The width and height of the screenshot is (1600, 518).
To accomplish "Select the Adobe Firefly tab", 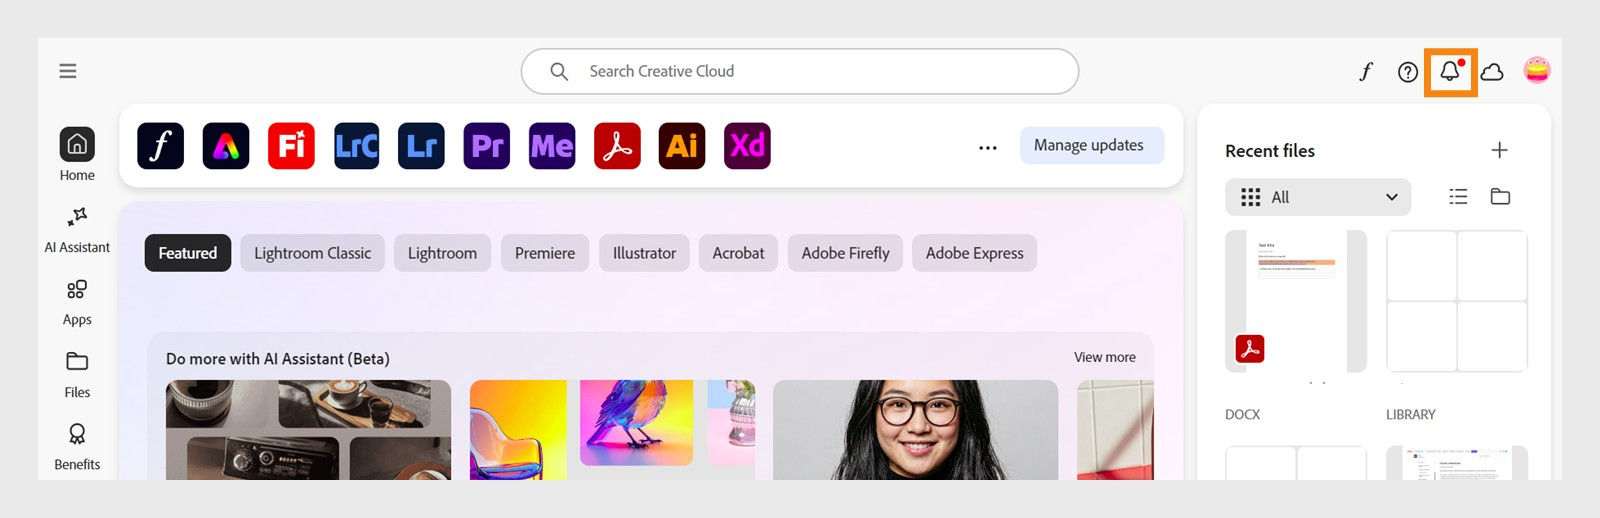I will [x=845, y=253].
